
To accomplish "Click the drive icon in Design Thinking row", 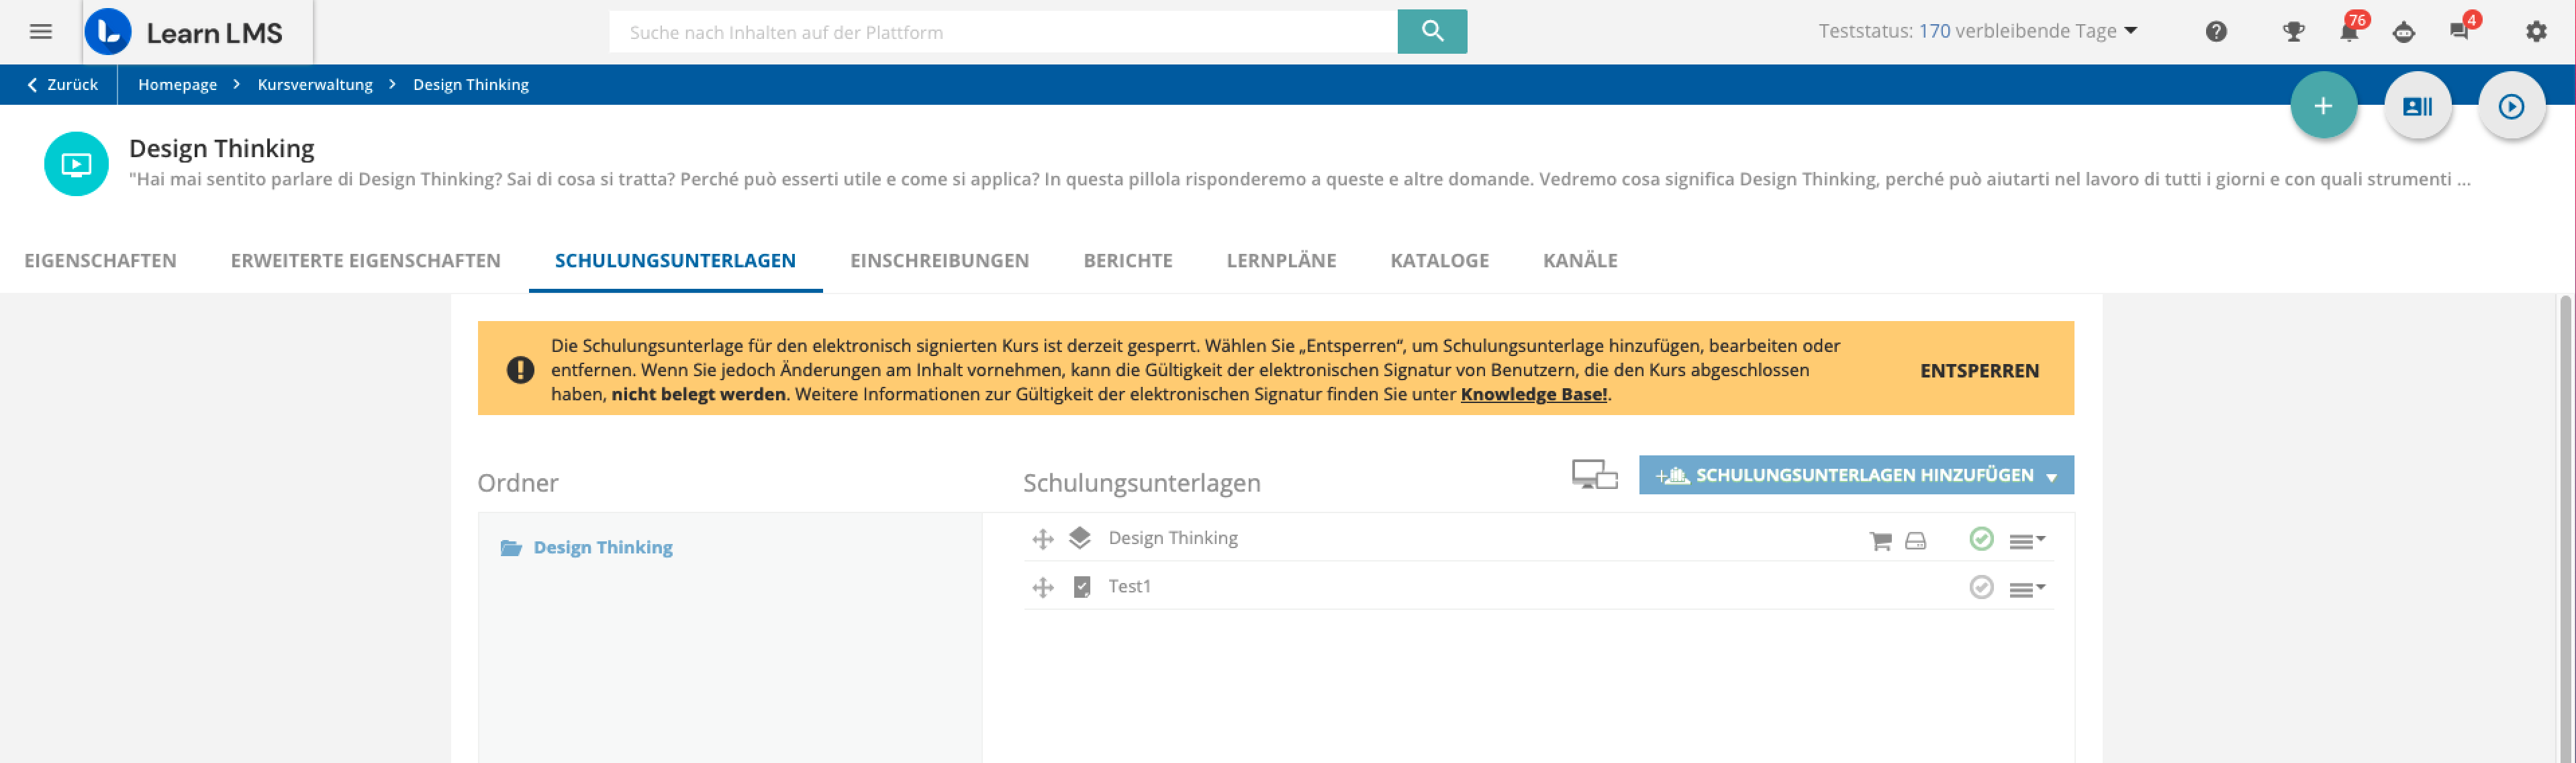I will (x=1916, y=541).
